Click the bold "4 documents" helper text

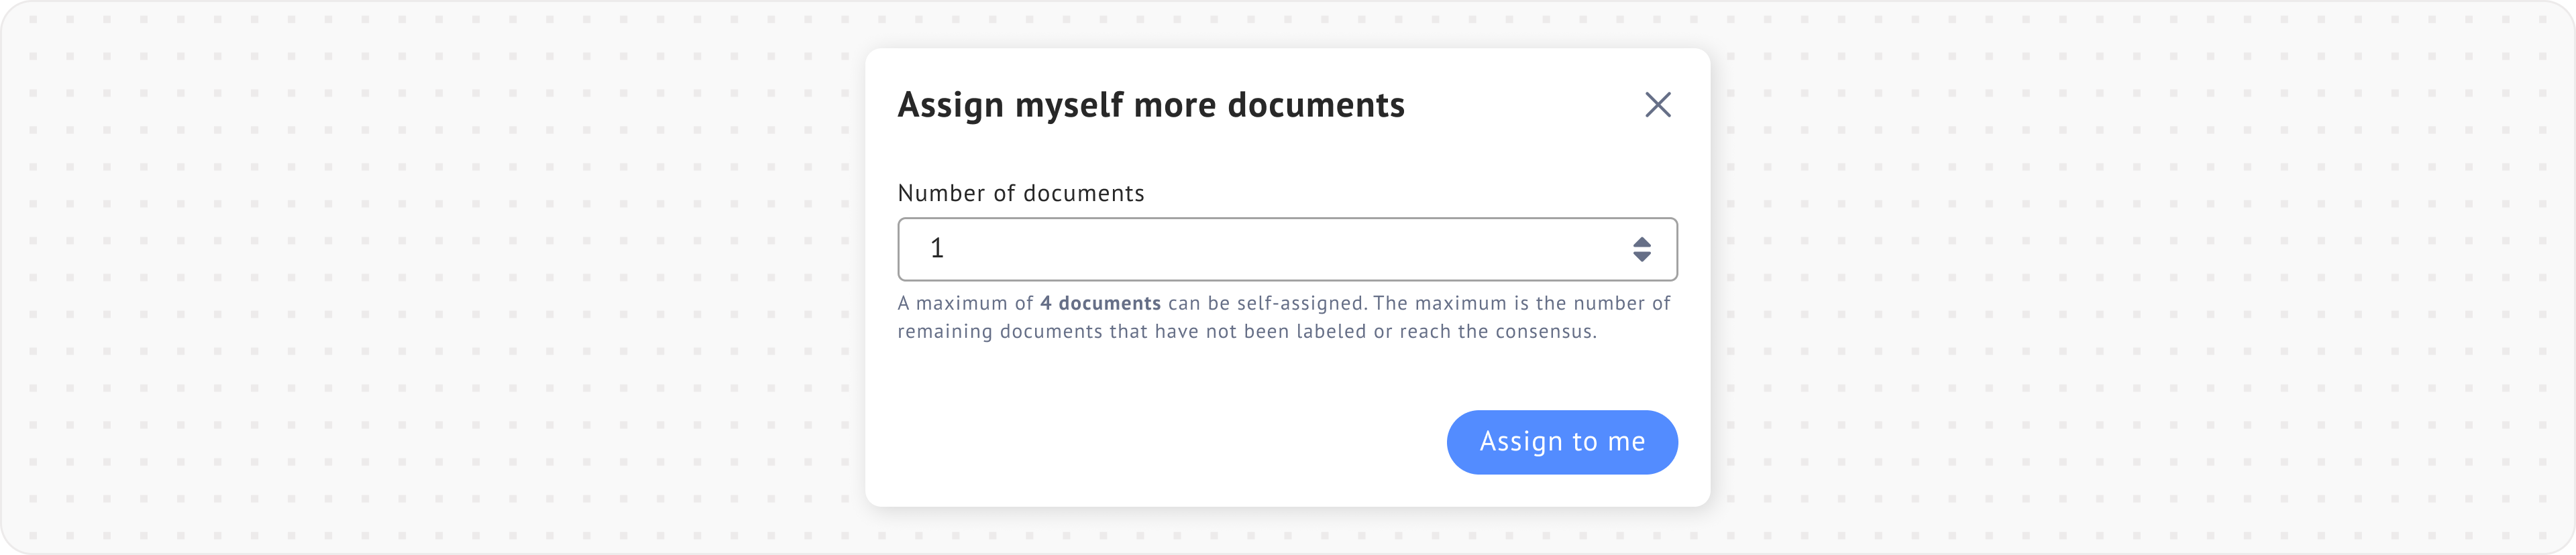(x=1100, y=303)
